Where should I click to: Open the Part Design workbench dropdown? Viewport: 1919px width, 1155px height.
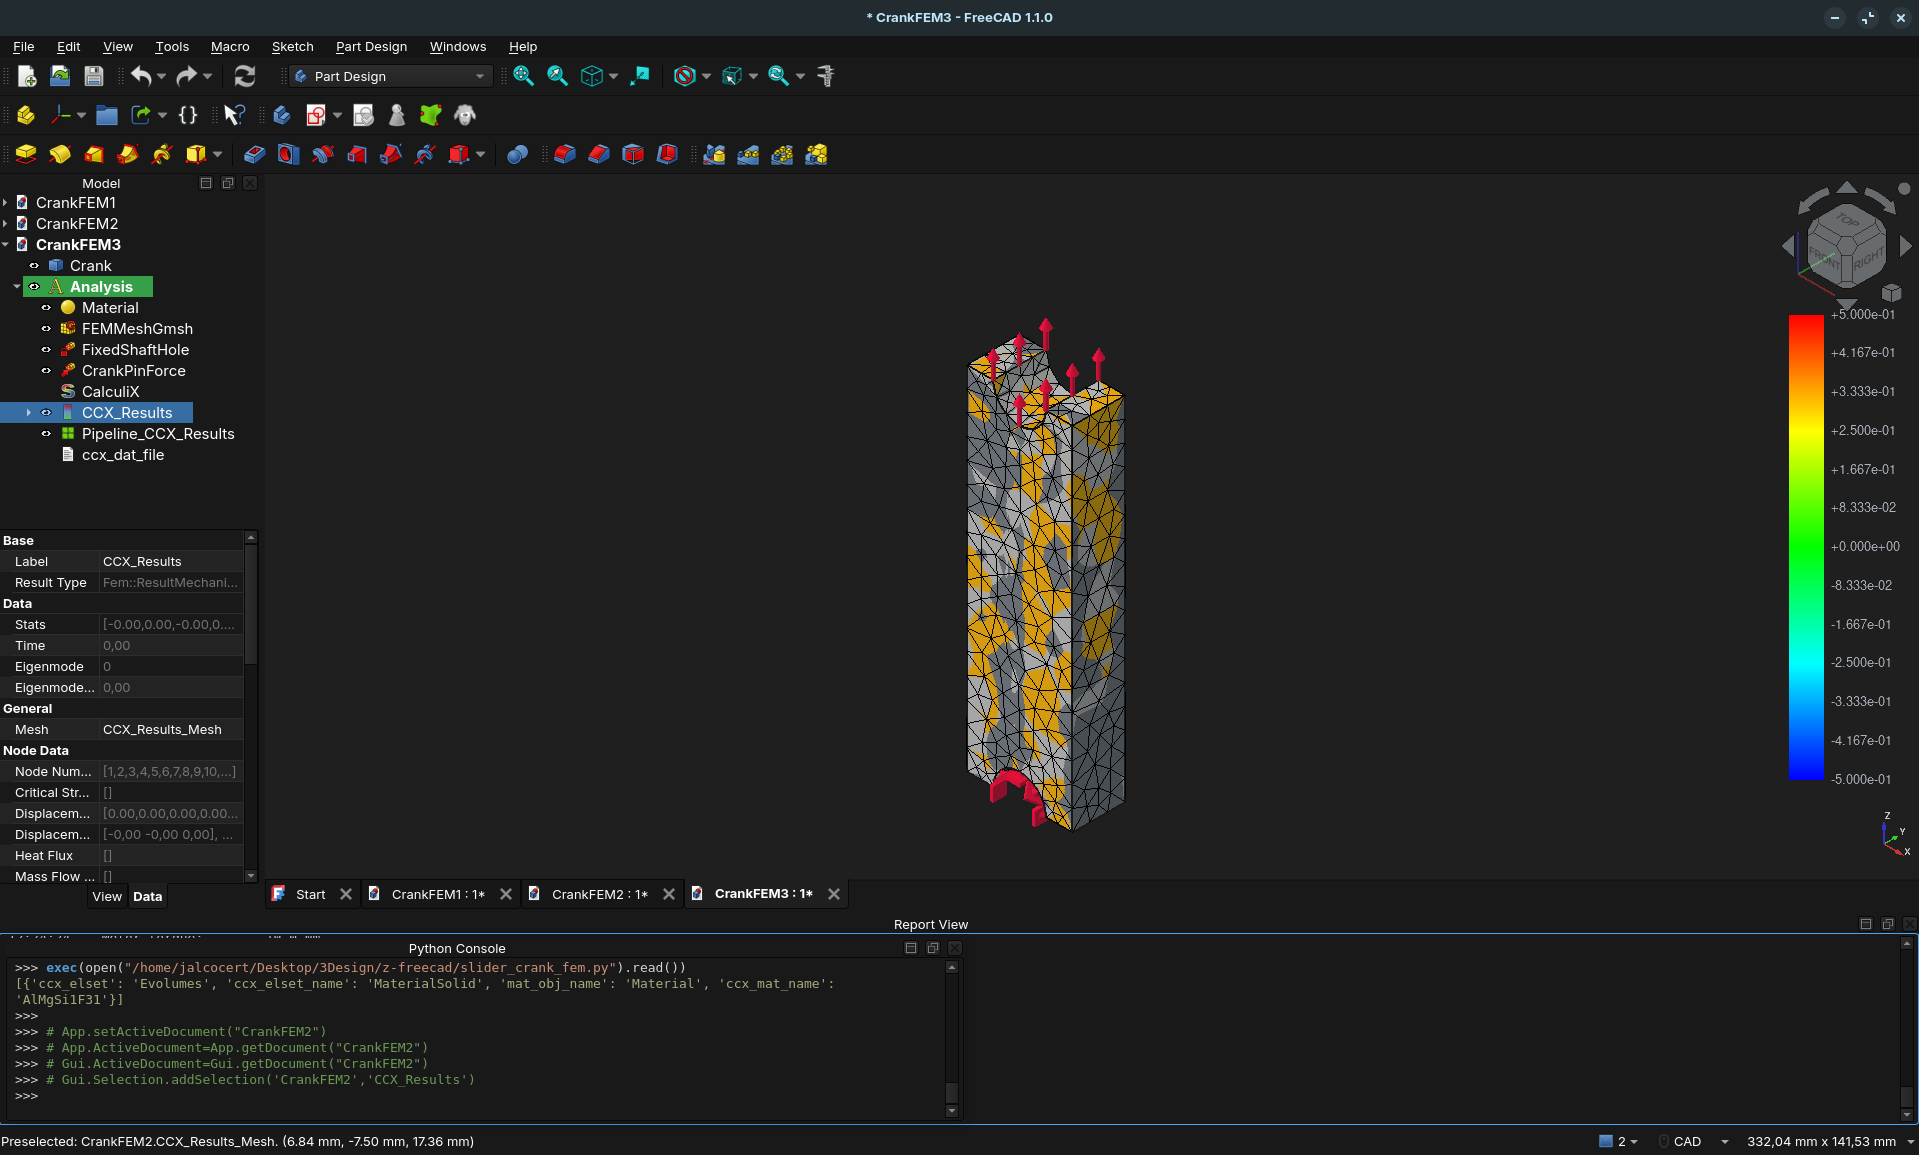coord(390,76)
